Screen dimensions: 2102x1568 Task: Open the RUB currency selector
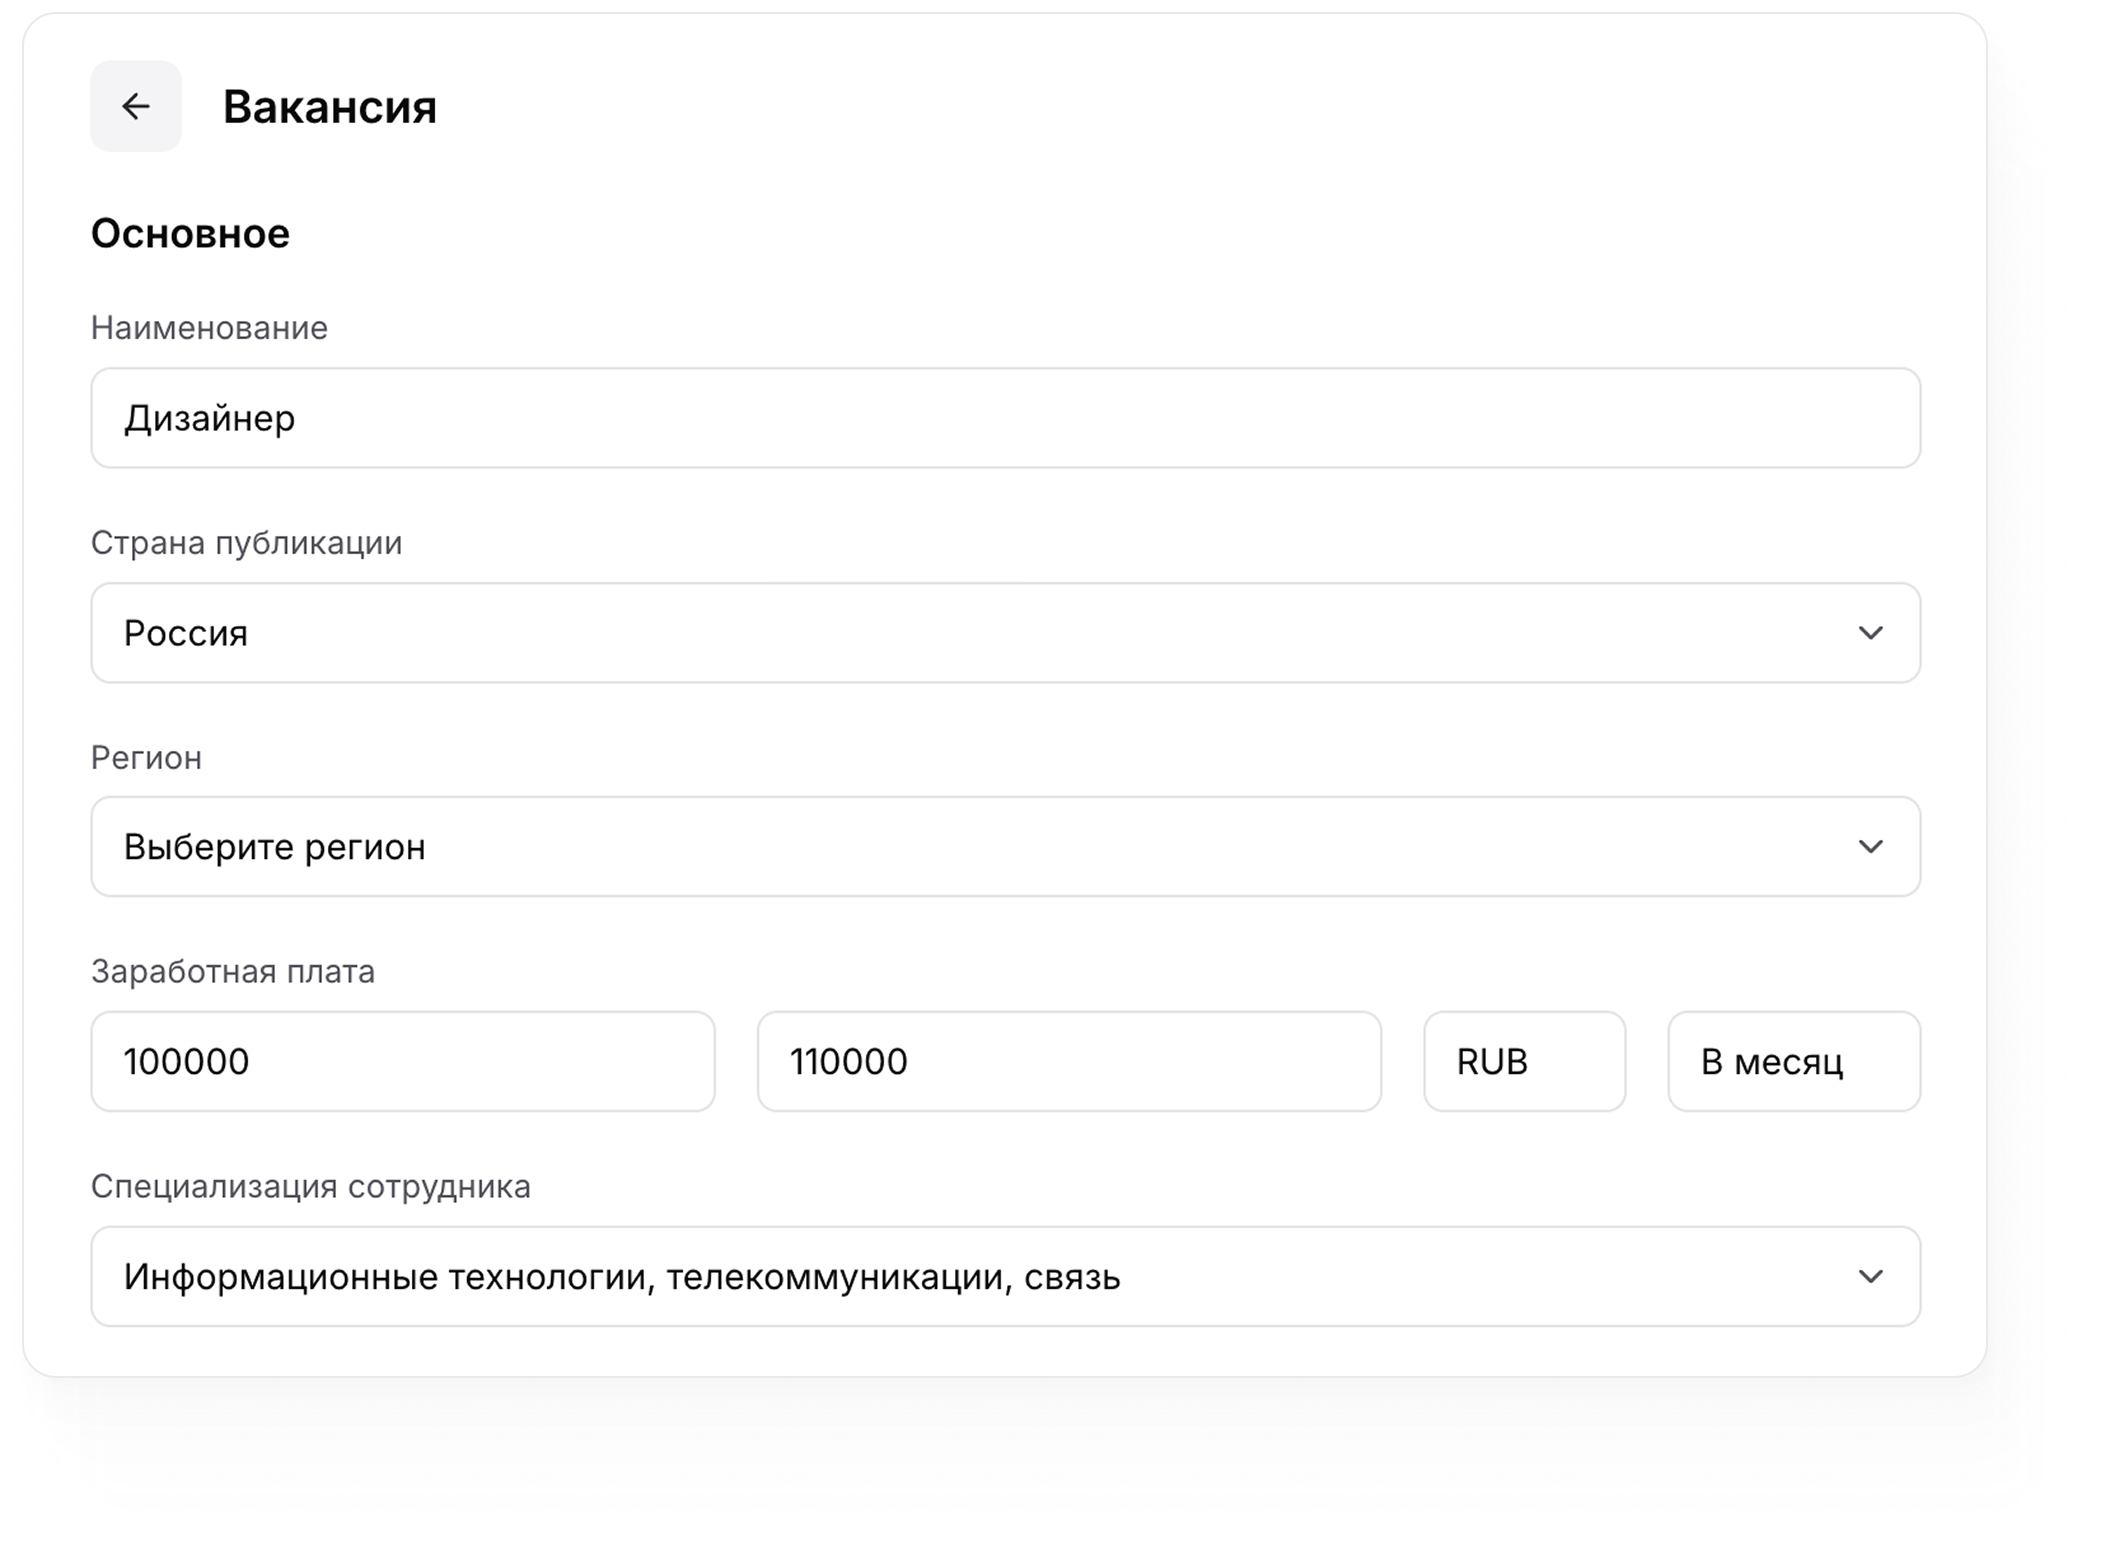(1523, 1061)
